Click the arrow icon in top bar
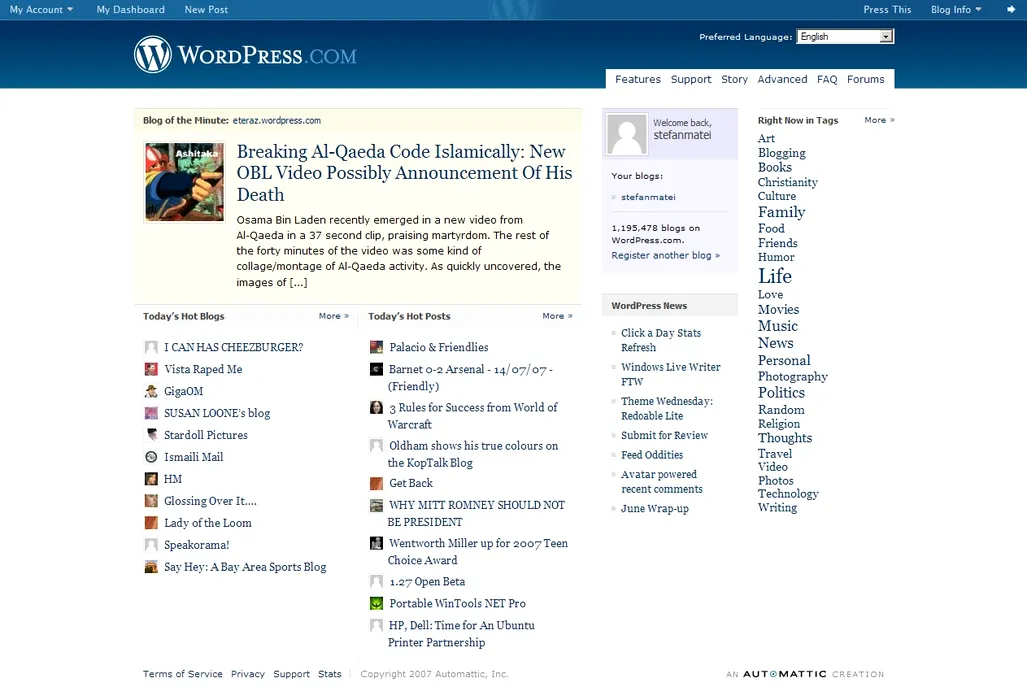This screenshot has width=1027, height=700. tap(1011, 9)
